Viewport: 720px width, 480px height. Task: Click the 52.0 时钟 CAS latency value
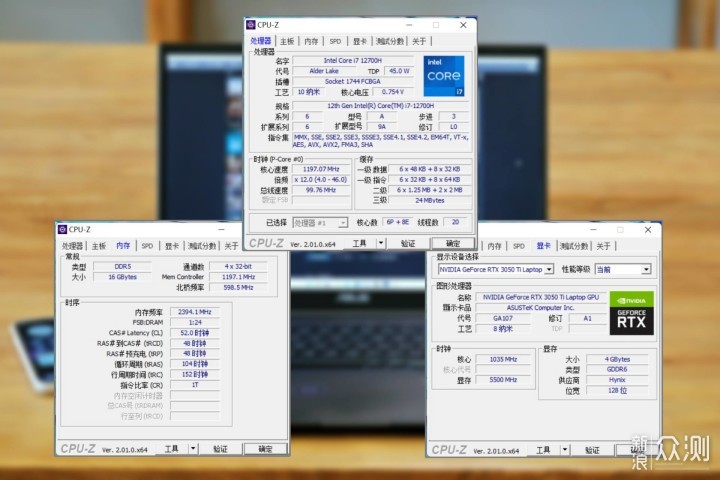click(x=195, y=333)
